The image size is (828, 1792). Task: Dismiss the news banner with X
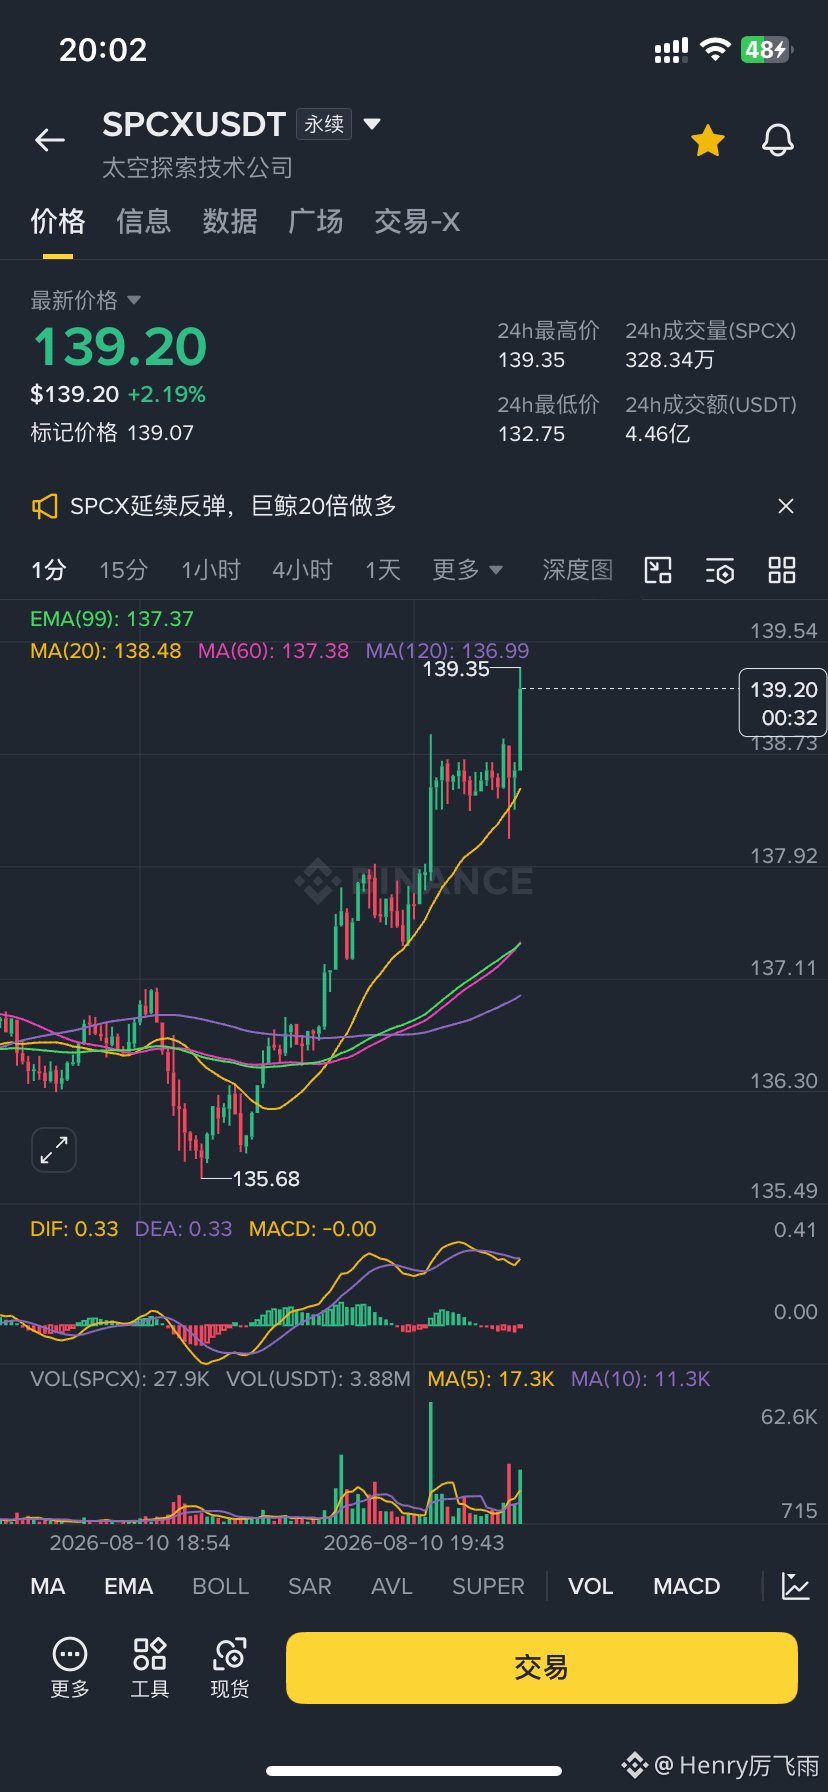(x=786, y=507)
